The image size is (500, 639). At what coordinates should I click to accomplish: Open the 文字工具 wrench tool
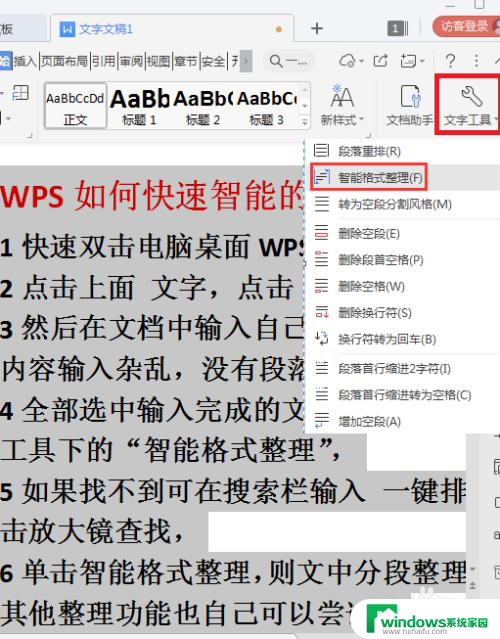(469, 105)
